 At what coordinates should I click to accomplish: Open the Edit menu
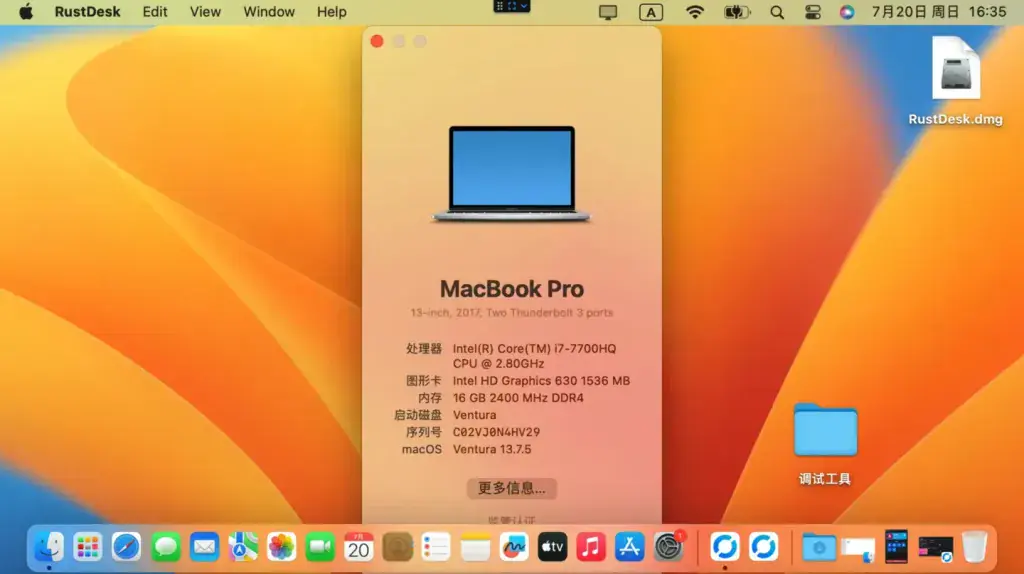point(155,12)
